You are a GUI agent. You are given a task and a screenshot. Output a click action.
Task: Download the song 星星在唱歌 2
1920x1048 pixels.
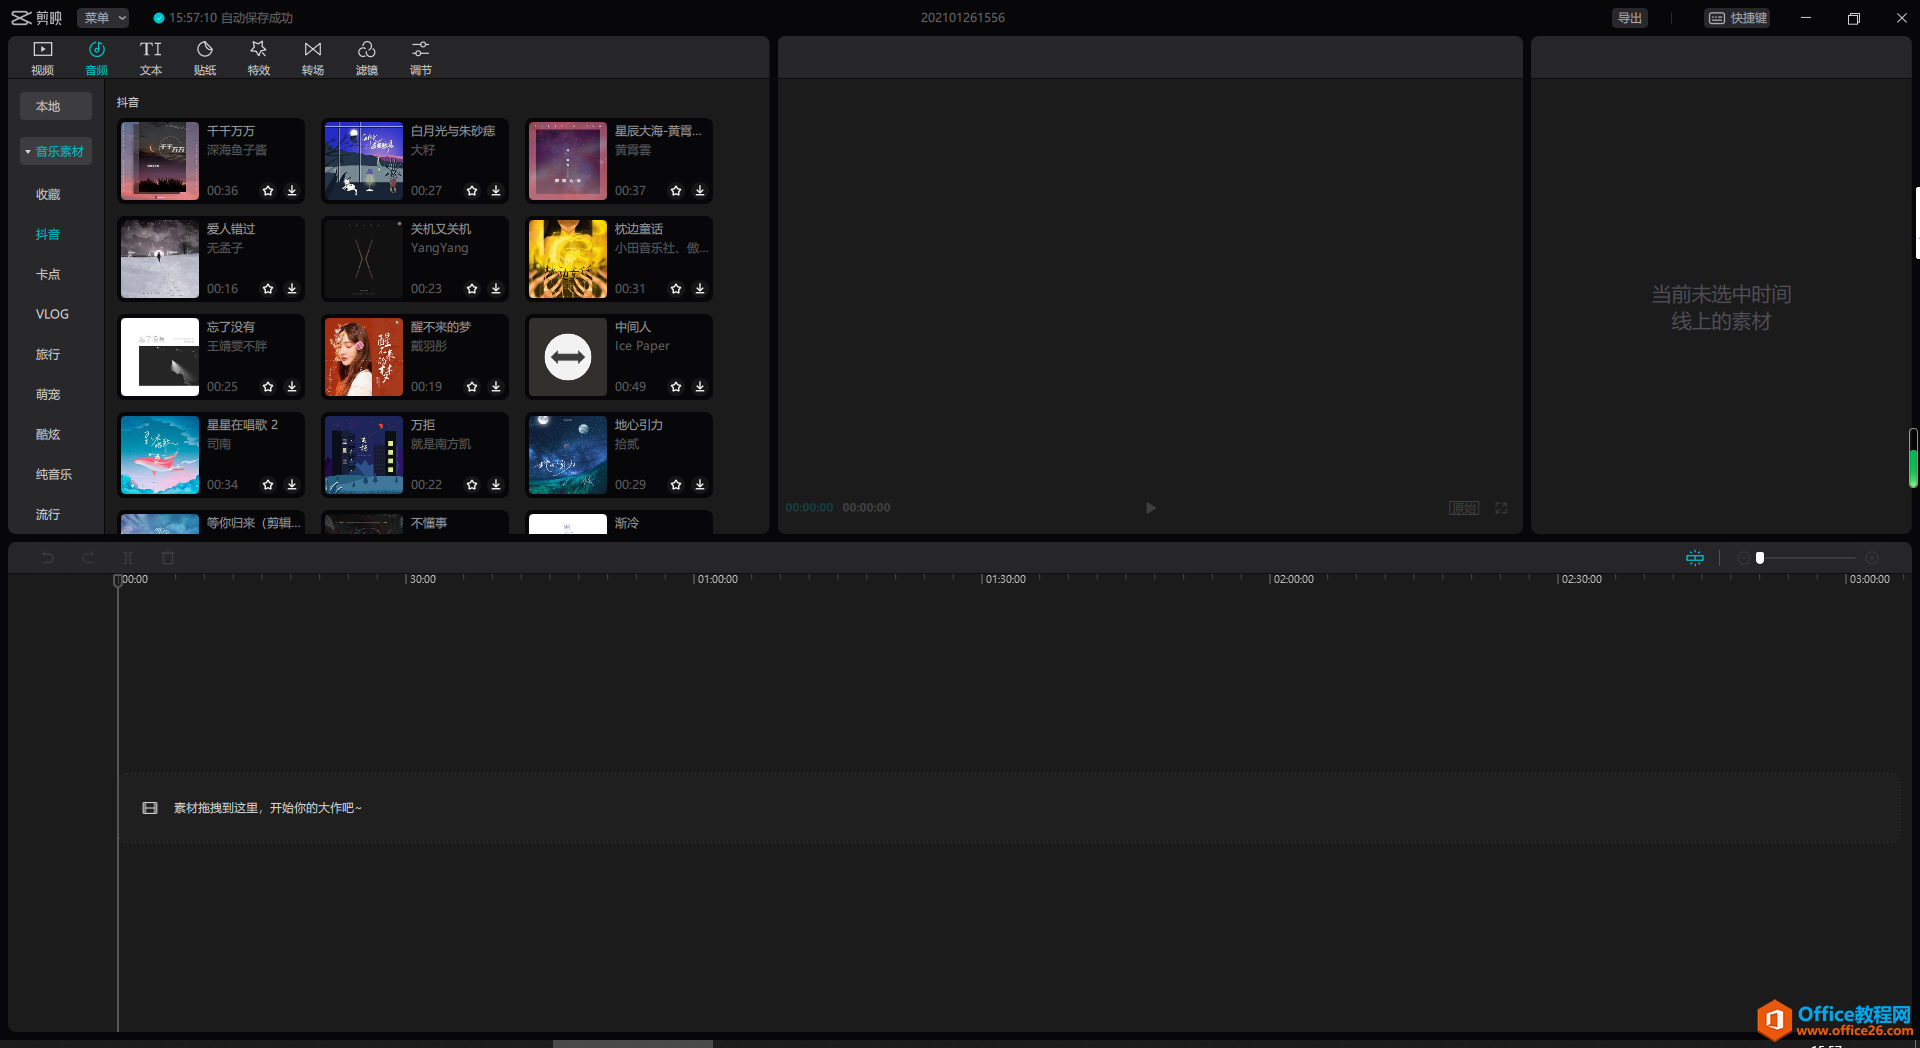(x=292, y=485)
